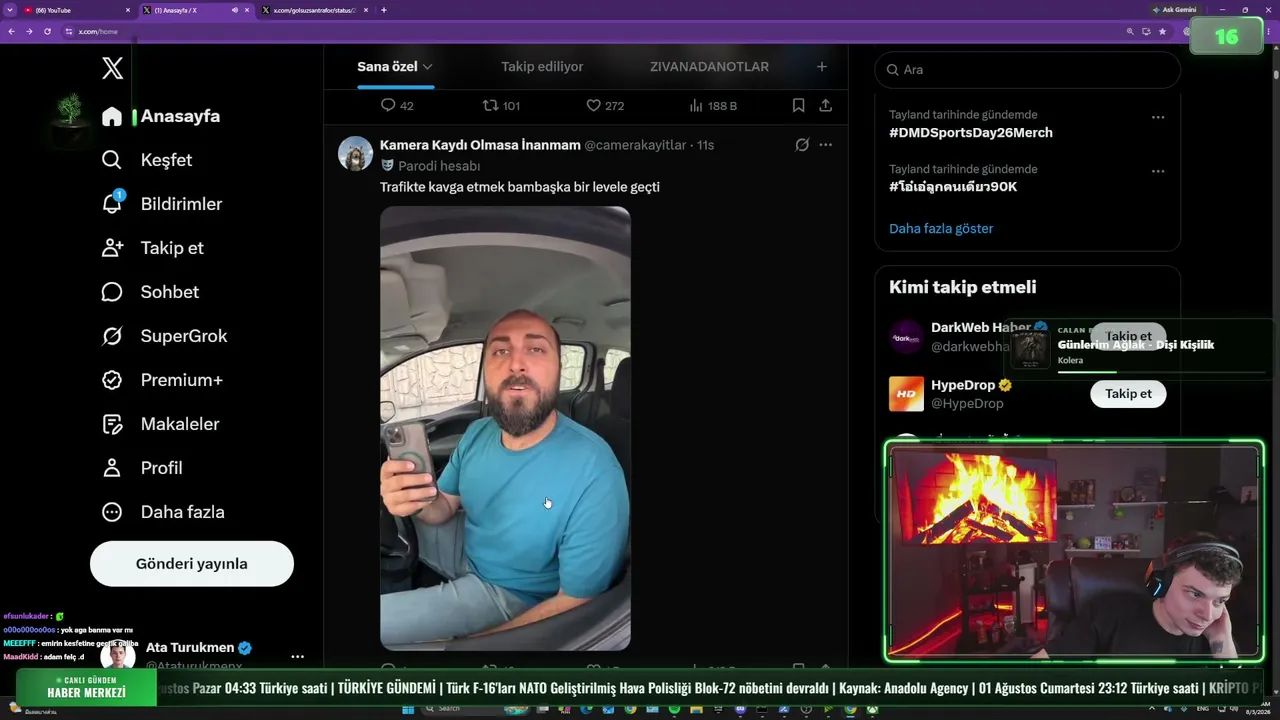Open more options for second Tayland trend

coord(1158,171)
